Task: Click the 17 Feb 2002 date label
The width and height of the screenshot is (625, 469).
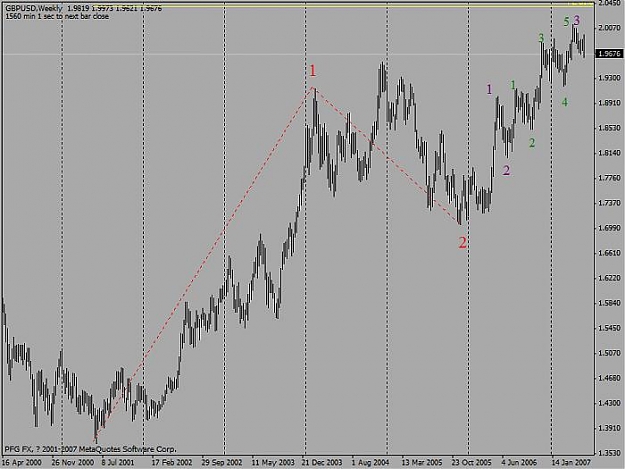Action: [x=172, y=463]
